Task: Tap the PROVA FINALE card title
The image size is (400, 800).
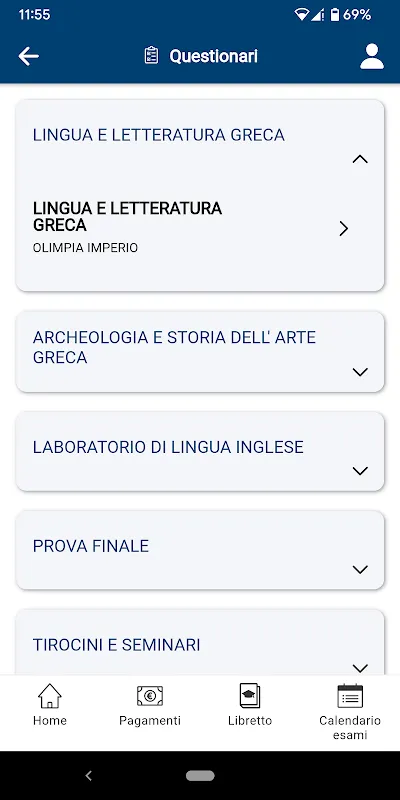Action: [91, 546]
